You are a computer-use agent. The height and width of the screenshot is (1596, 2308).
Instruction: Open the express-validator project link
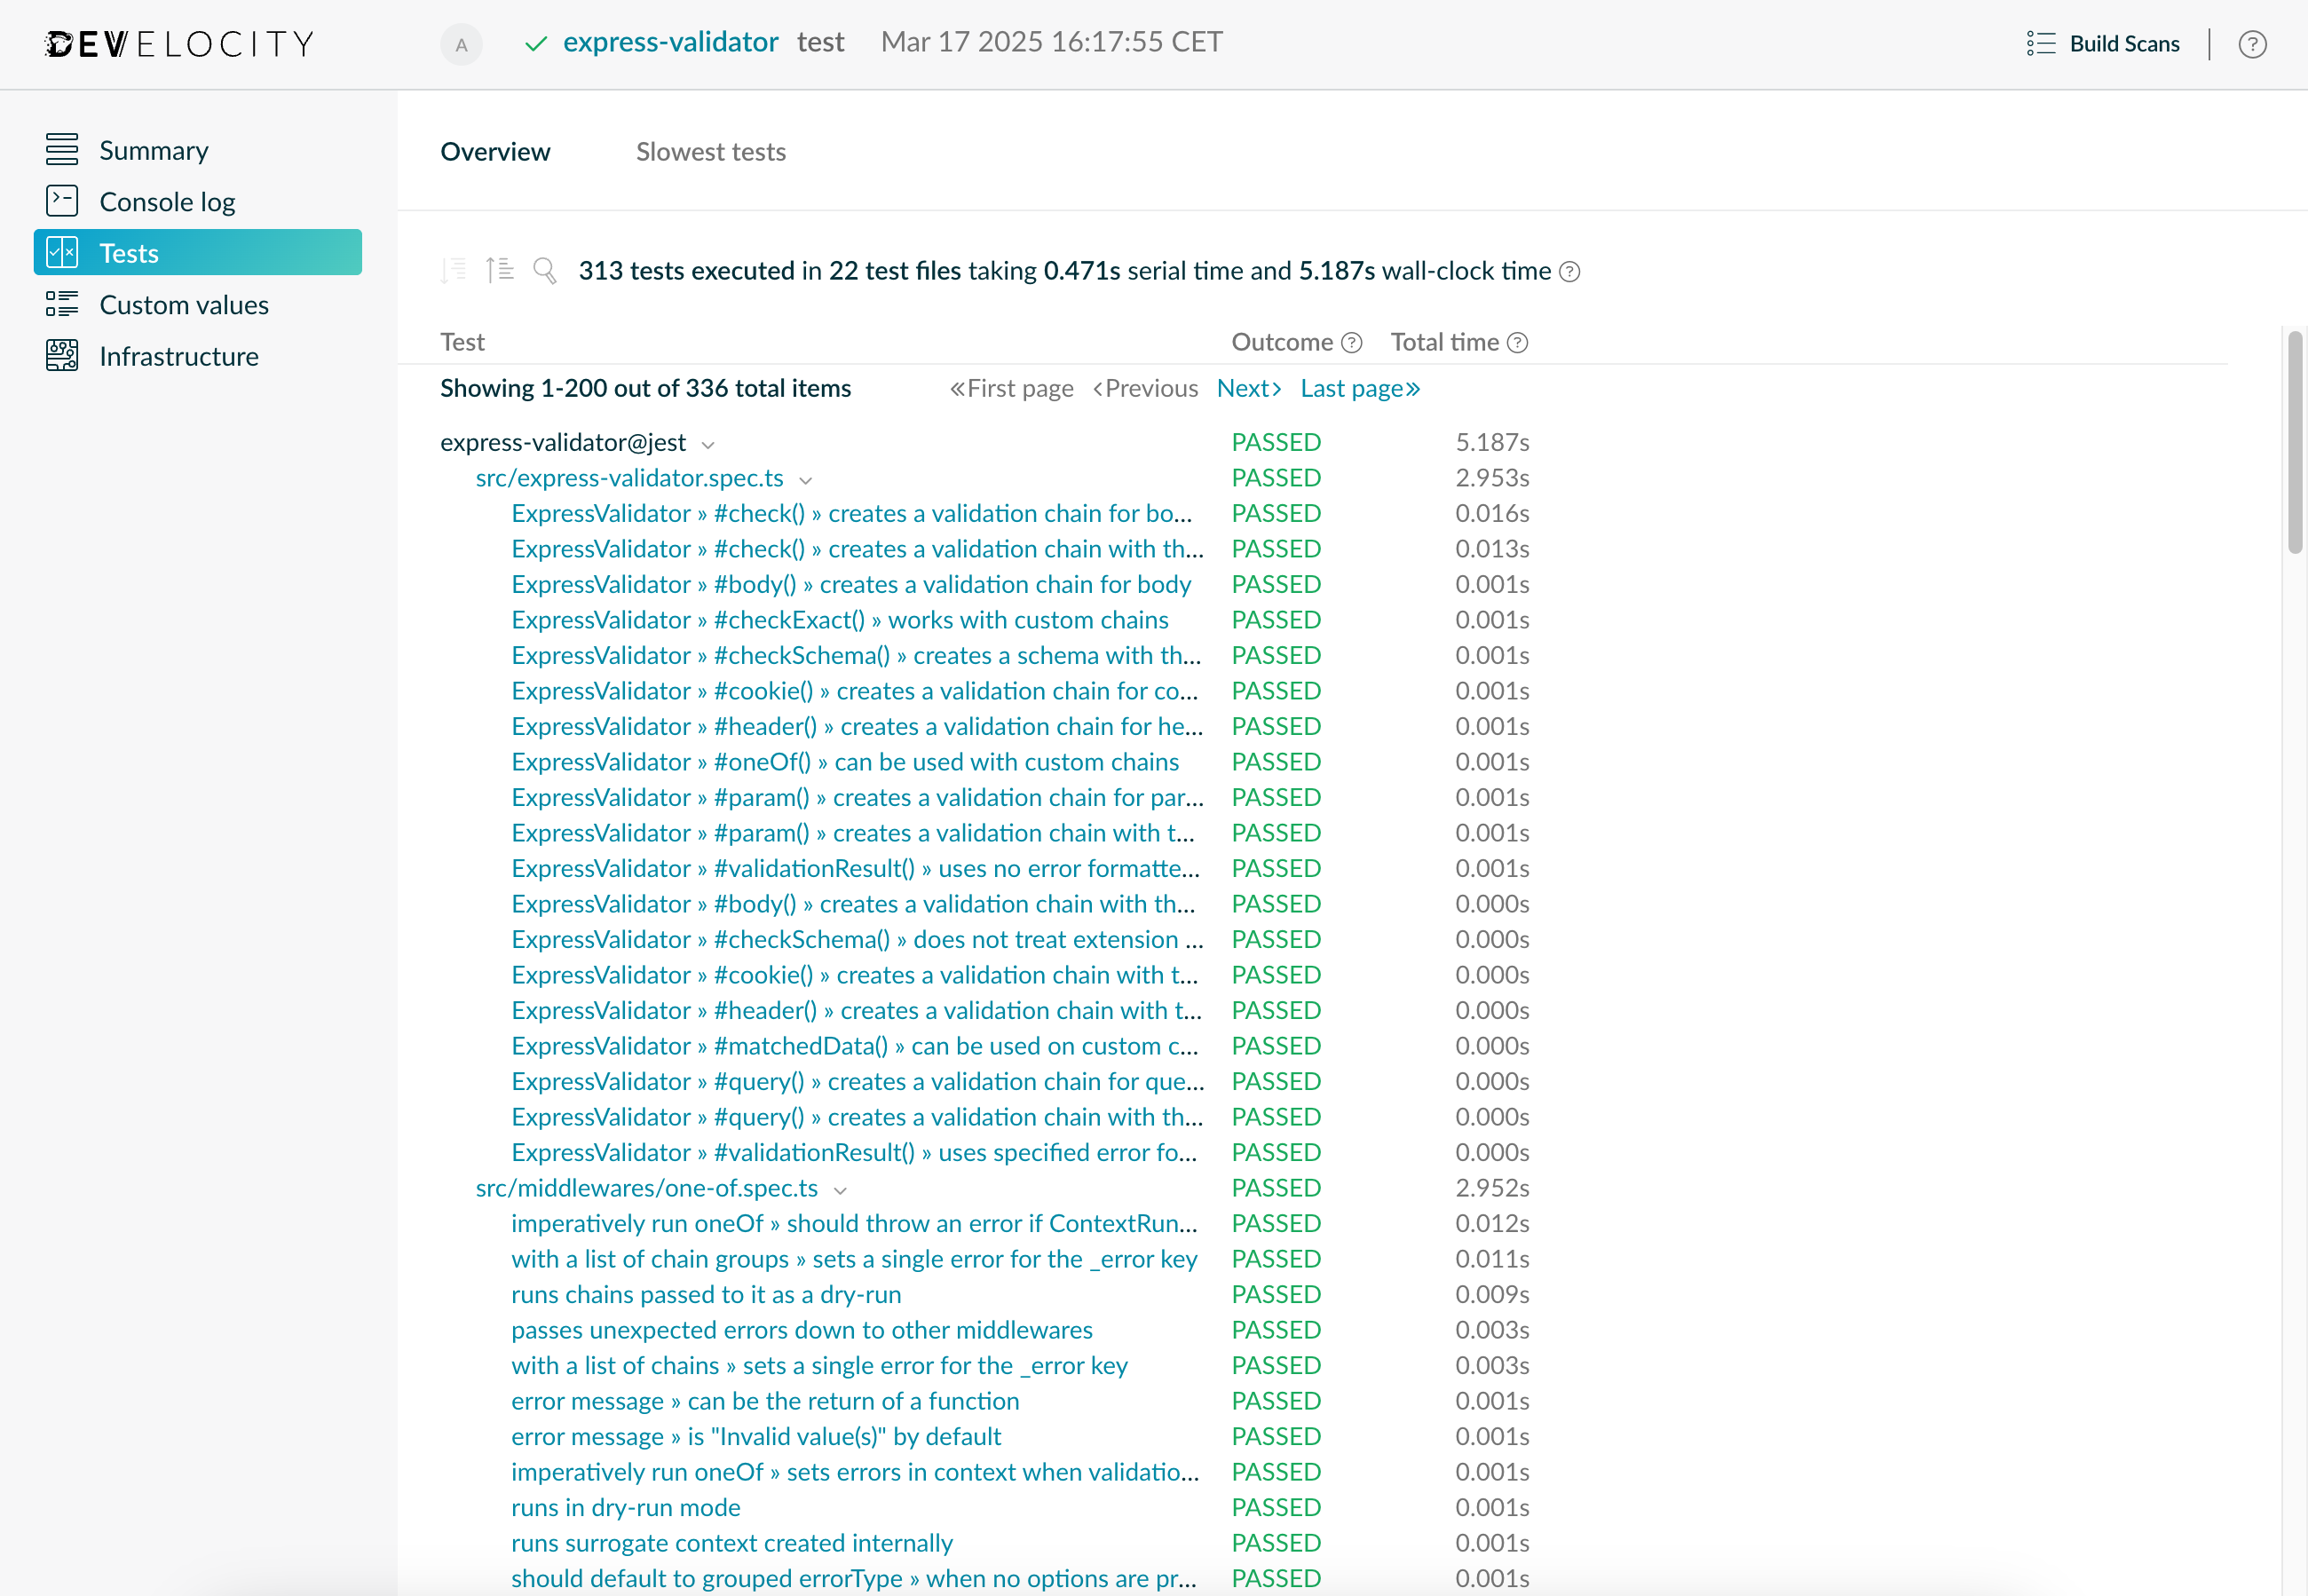pos(670,42)
